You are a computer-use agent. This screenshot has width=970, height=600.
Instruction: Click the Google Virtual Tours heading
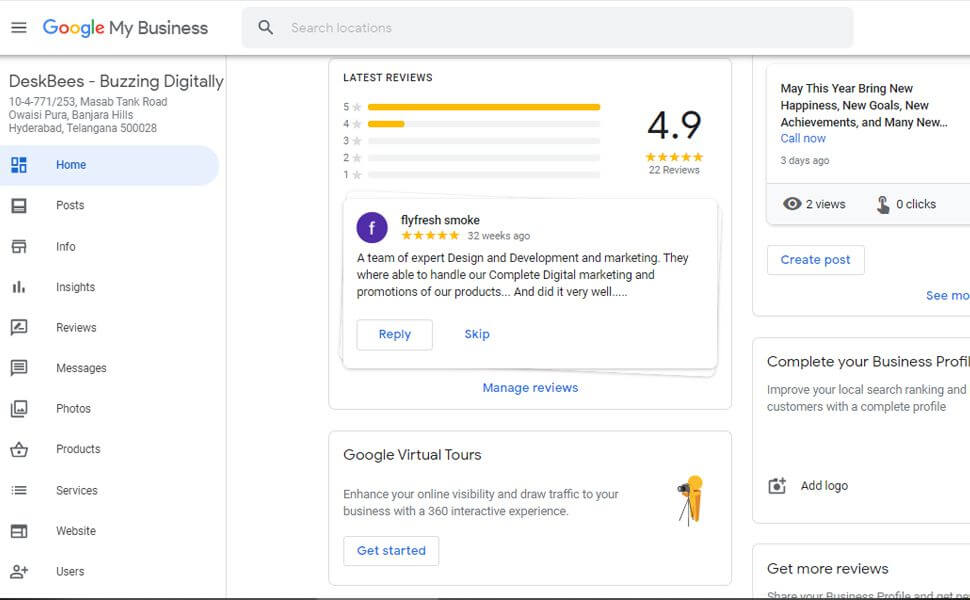[412, 455]
